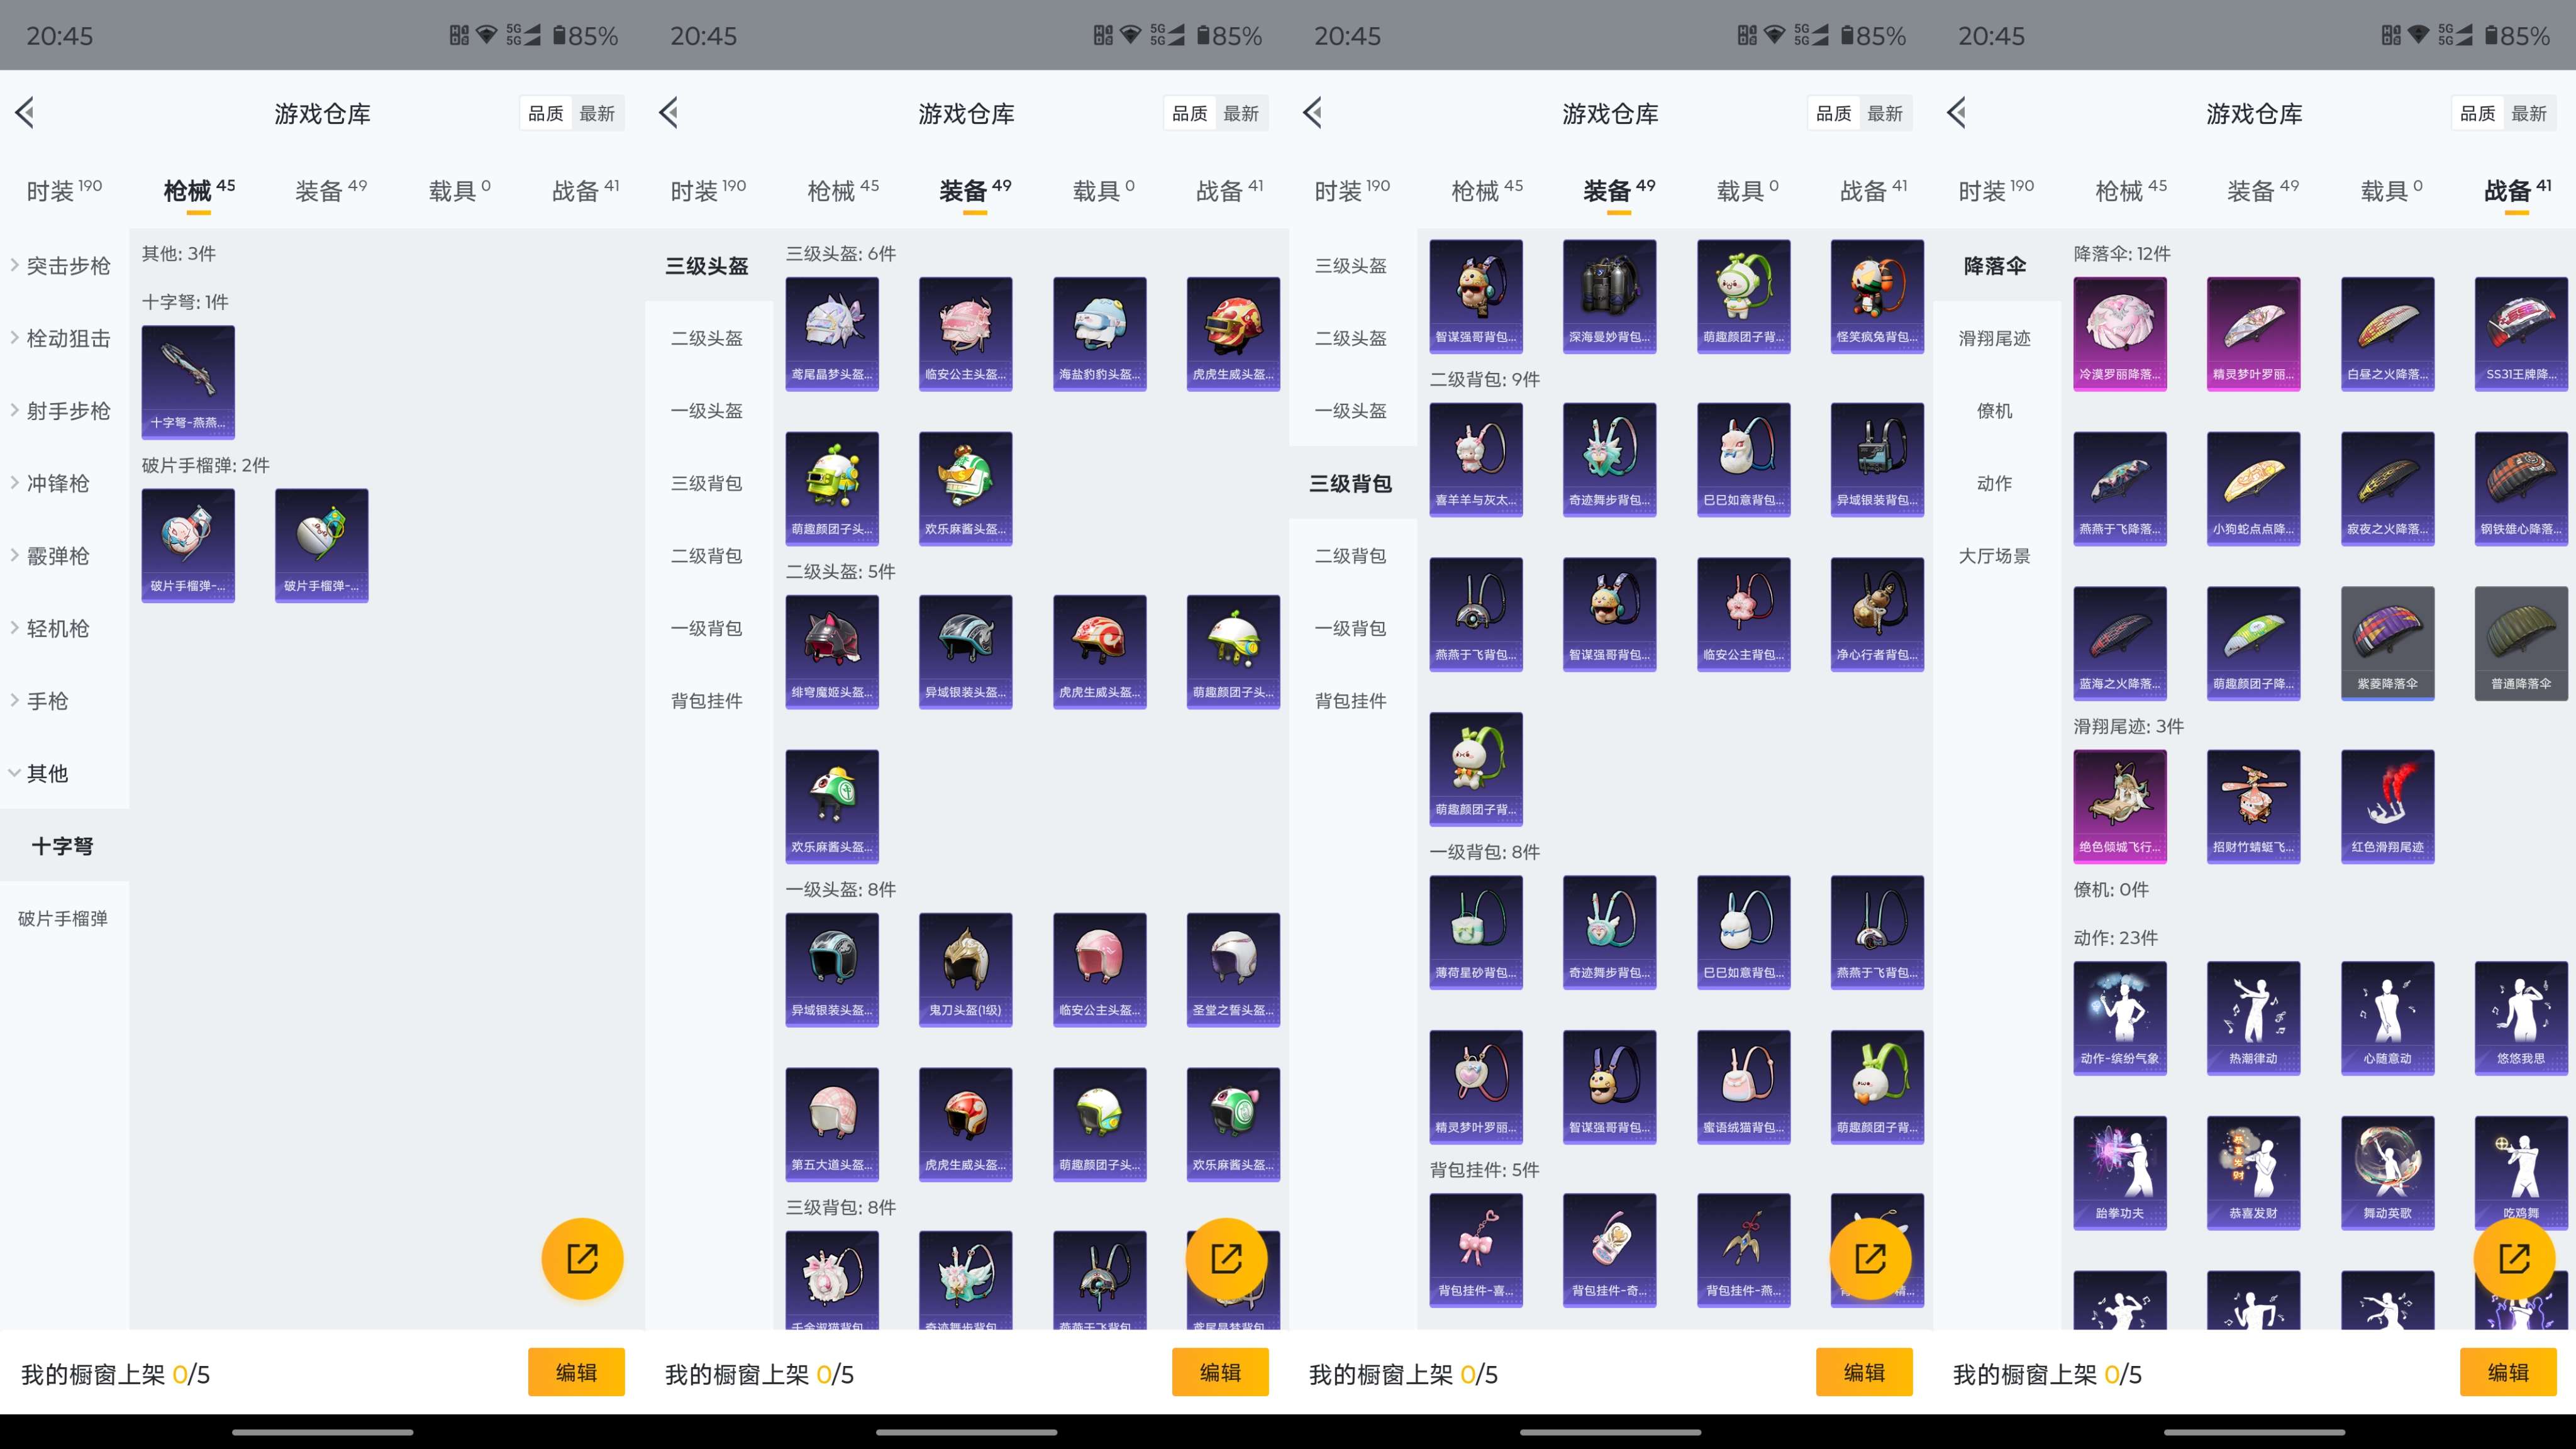Select the 小狗蛇点点 parachute icon

coord(2253,489)
